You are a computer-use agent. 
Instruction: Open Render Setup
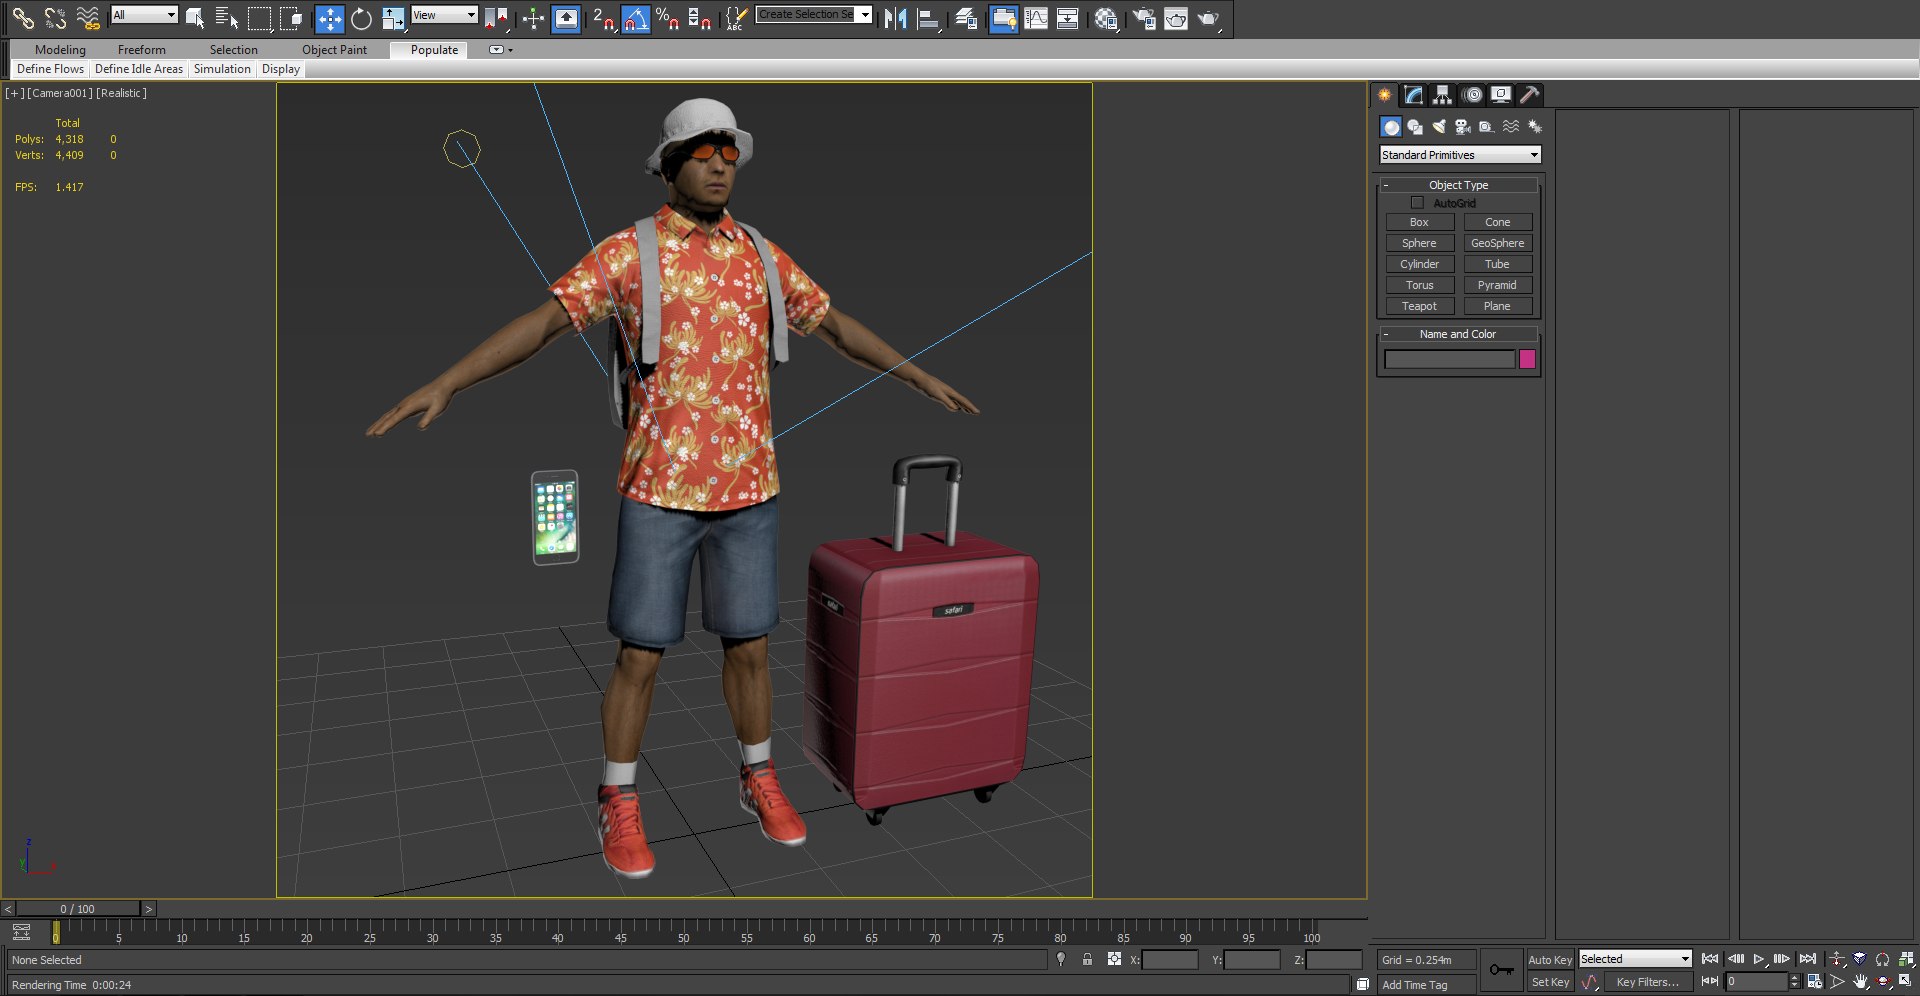(x=1144, y=18)
